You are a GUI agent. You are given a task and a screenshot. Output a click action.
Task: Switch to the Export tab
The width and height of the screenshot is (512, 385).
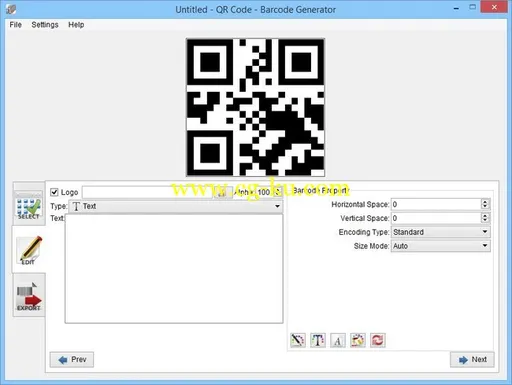[x=29, y=296]
